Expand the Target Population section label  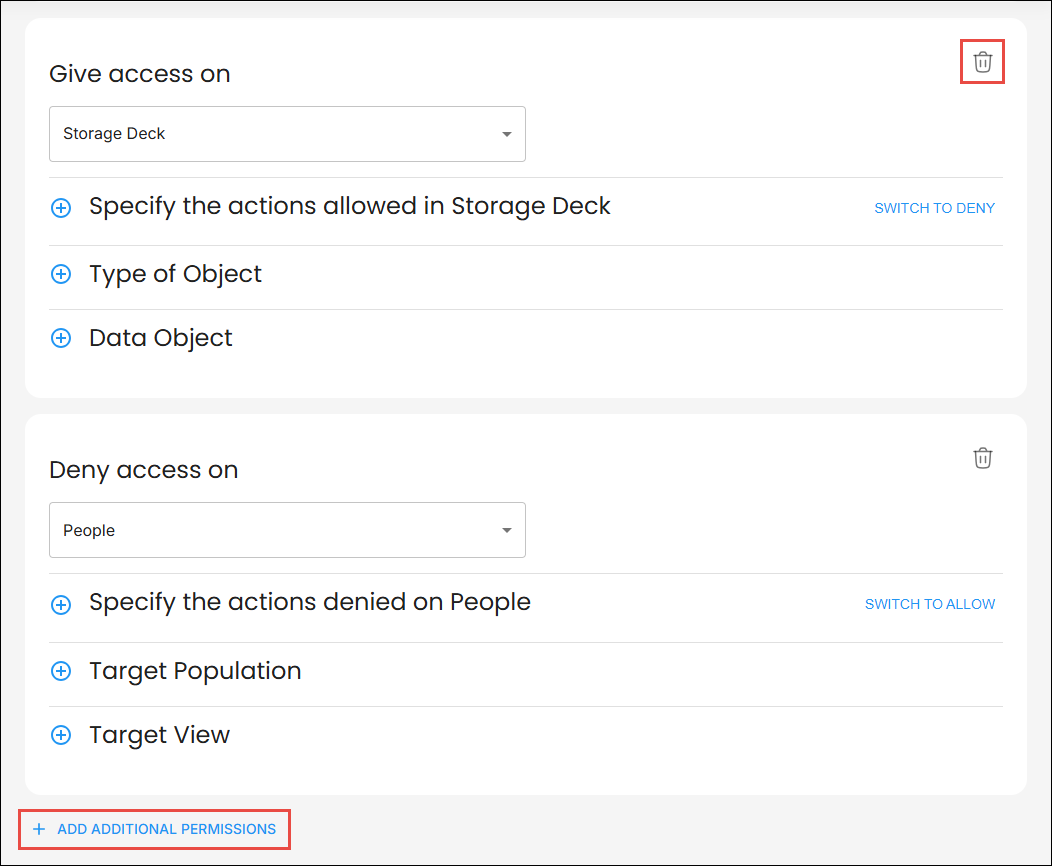195,671
